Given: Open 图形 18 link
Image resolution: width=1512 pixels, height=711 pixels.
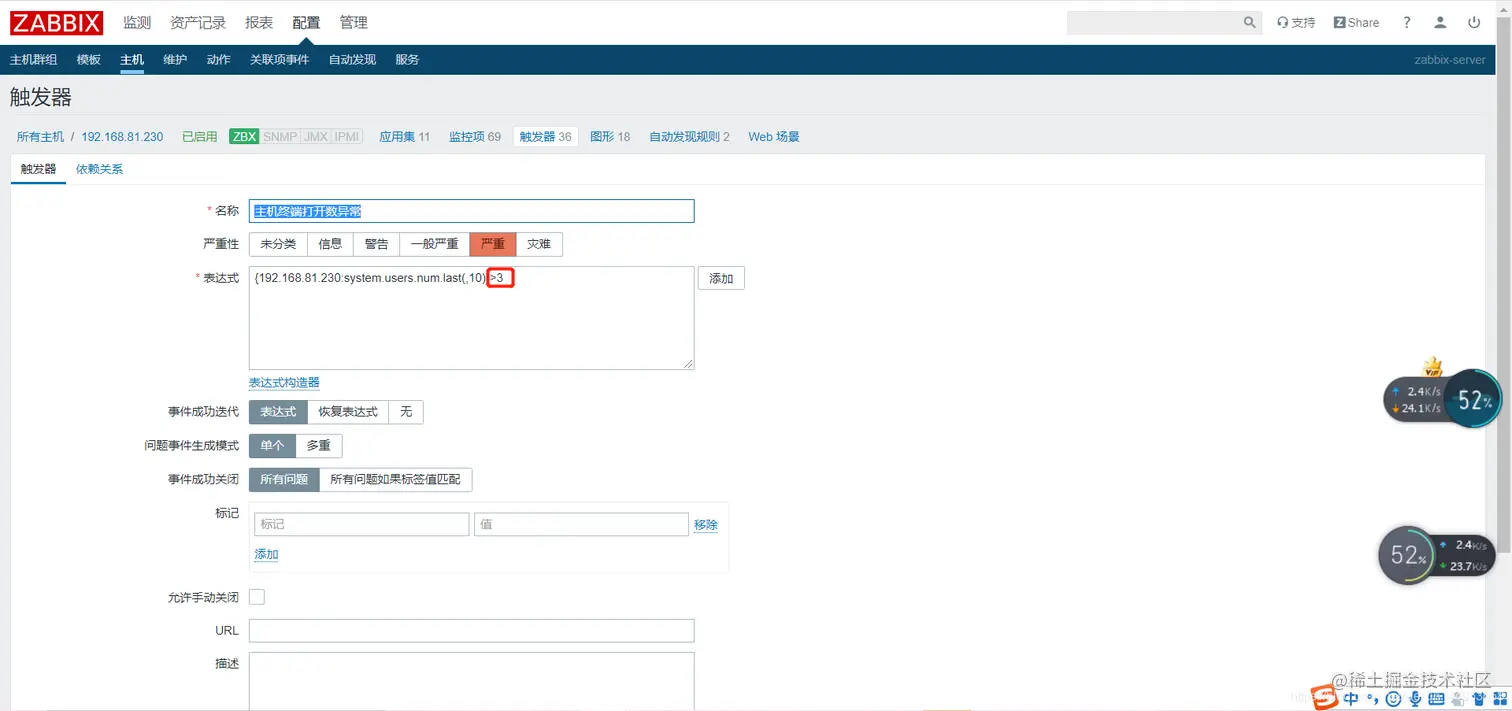Looking at the screenshot, I should click(x=610, y=137).
